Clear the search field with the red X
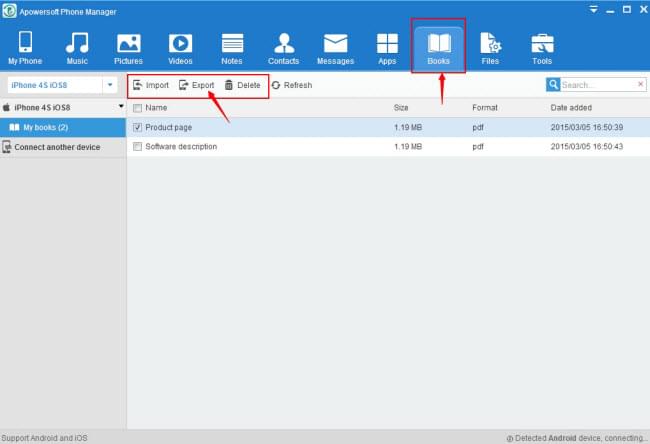The height and width of the screenshot is (444, 650). point(640,84)
